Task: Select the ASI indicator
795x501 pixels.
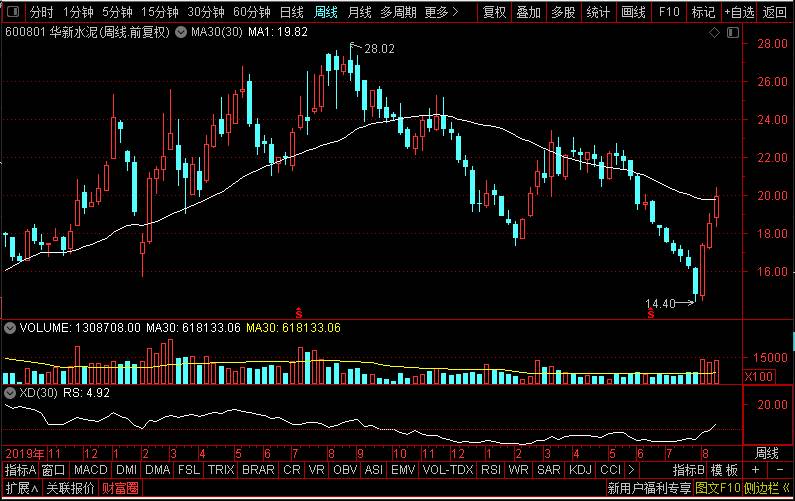Action: [x=374, y=470]
